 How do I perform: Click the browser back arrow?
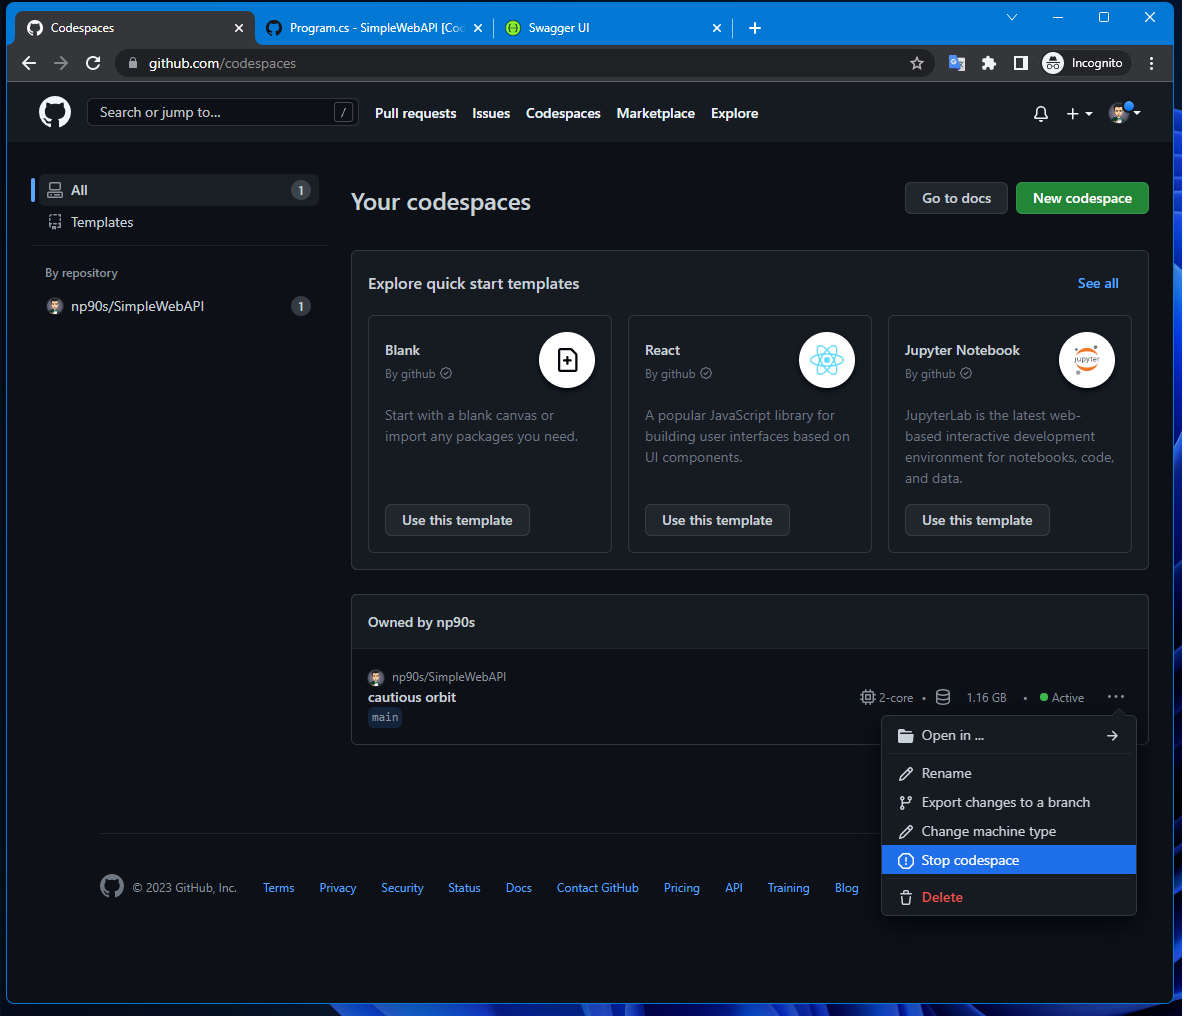29,63
